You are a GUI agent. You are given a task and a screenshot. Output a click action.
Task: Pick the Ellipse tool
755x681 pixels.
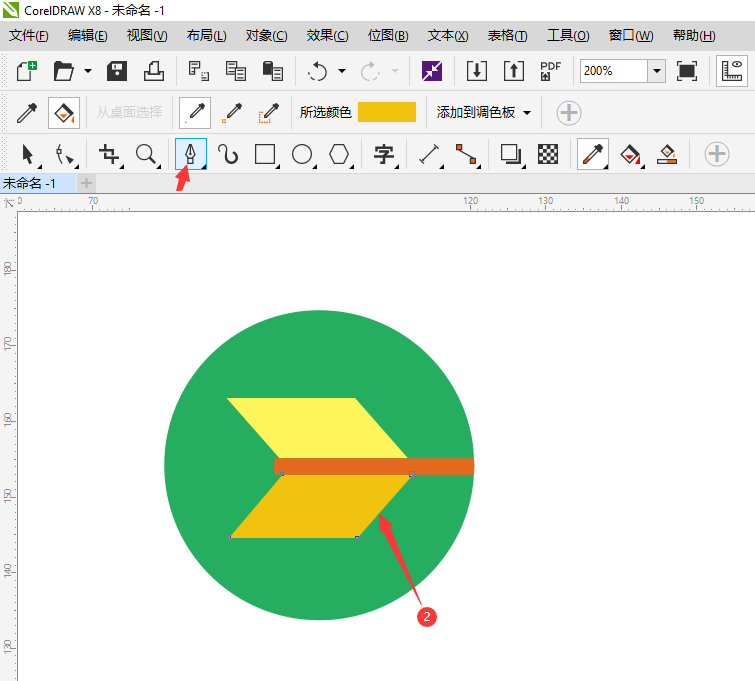point(302,154)
